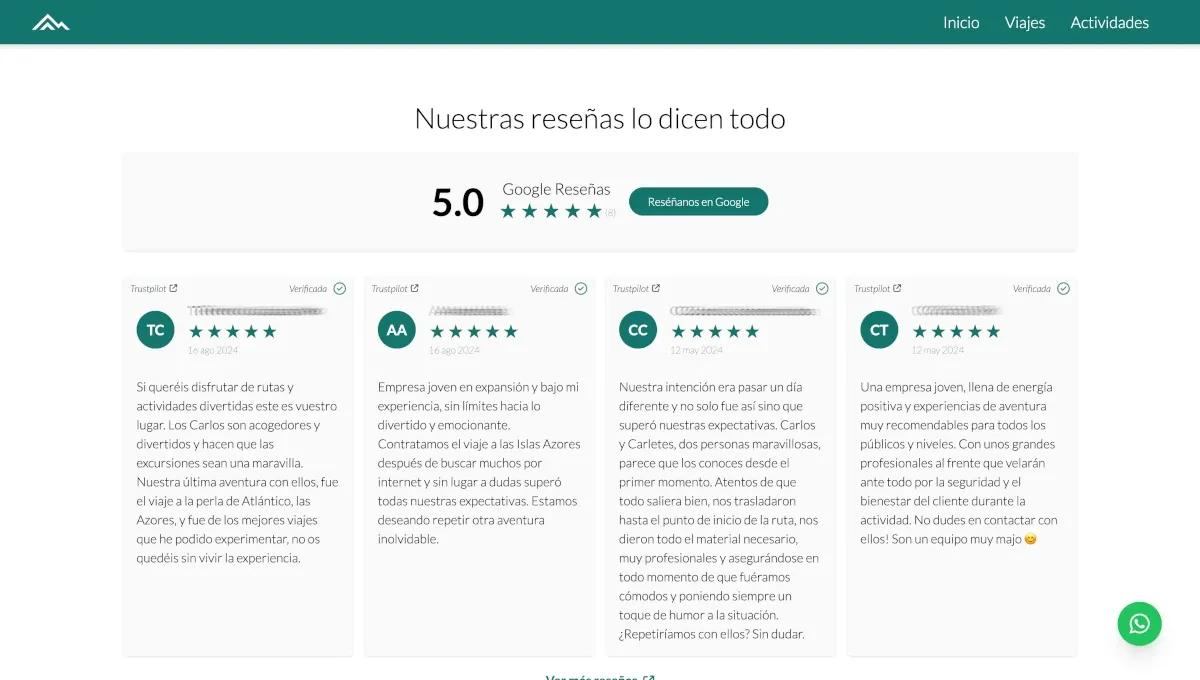Click the Trustpilot external-link icon on the first review
1200x680 pixels.
175,288
